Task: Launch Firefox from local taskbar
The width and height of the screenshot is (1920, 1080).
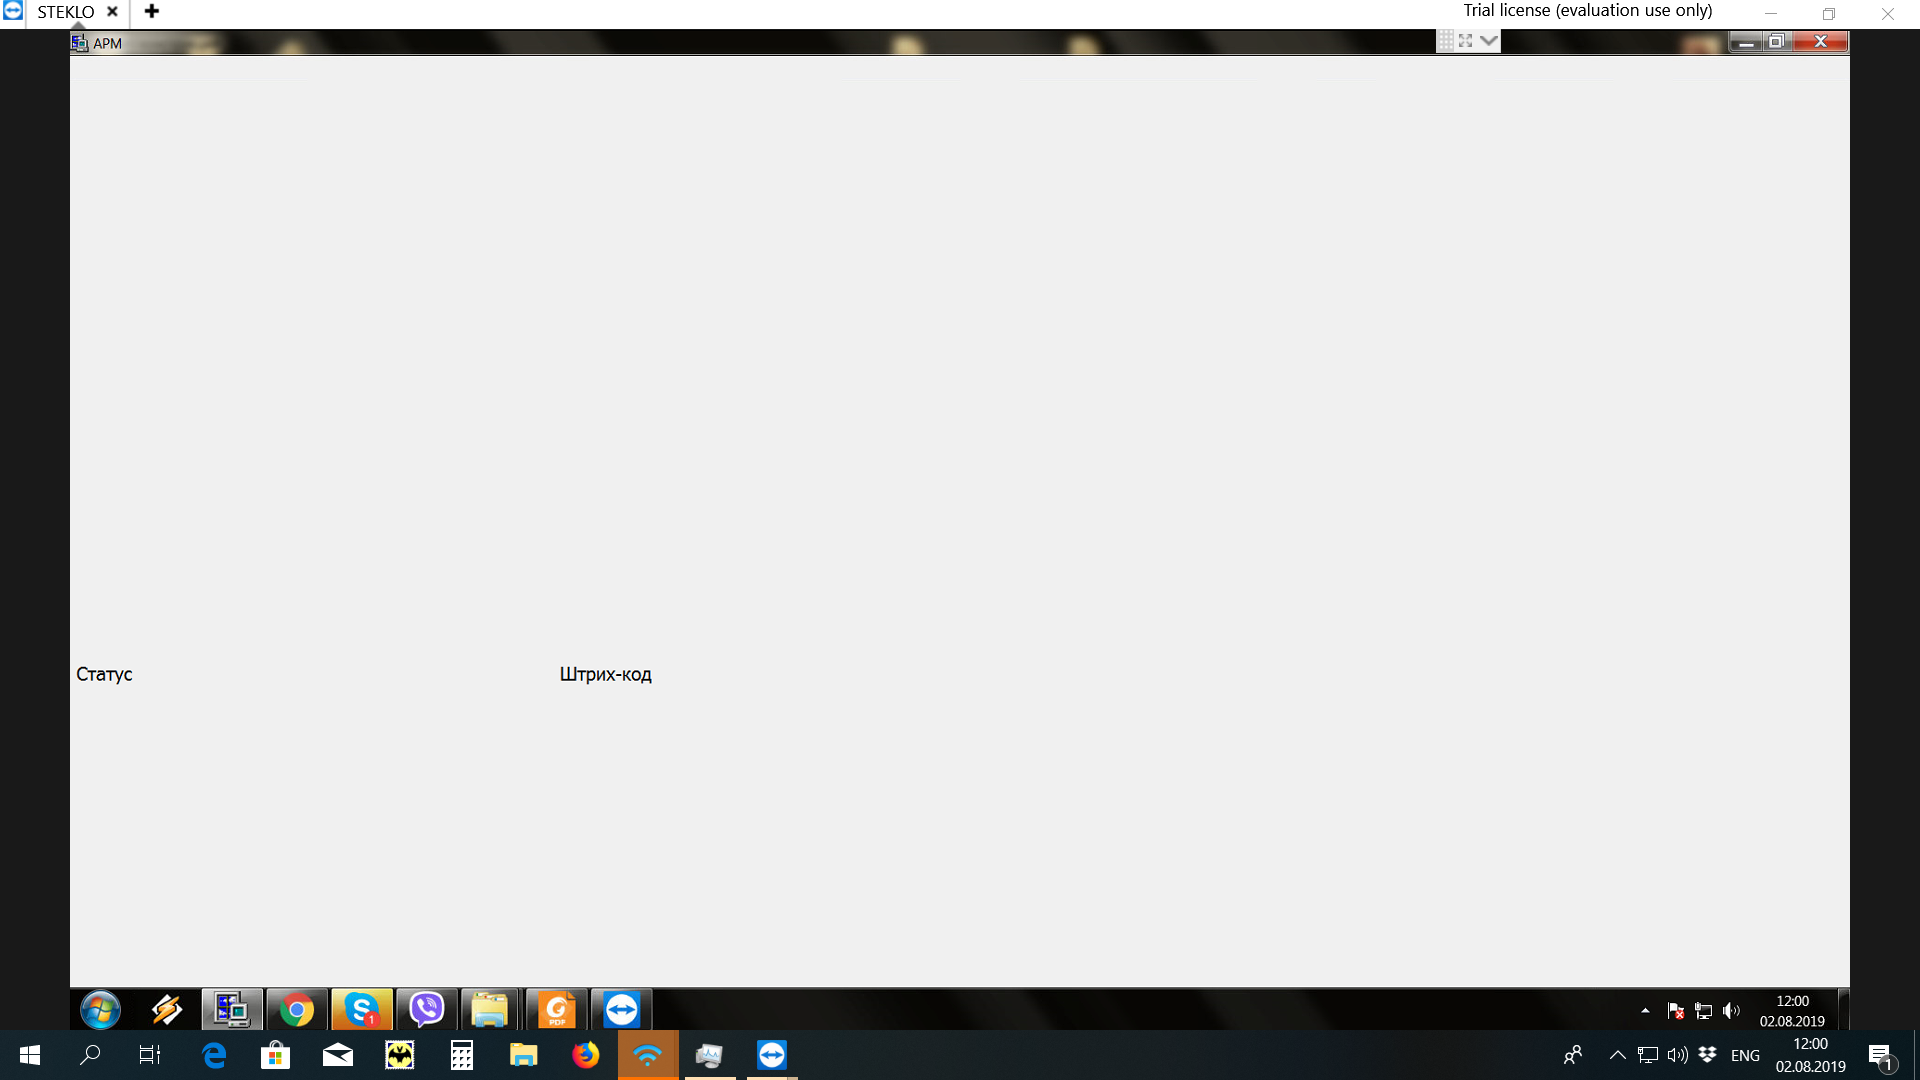Action: click(x=586, y=1055)
